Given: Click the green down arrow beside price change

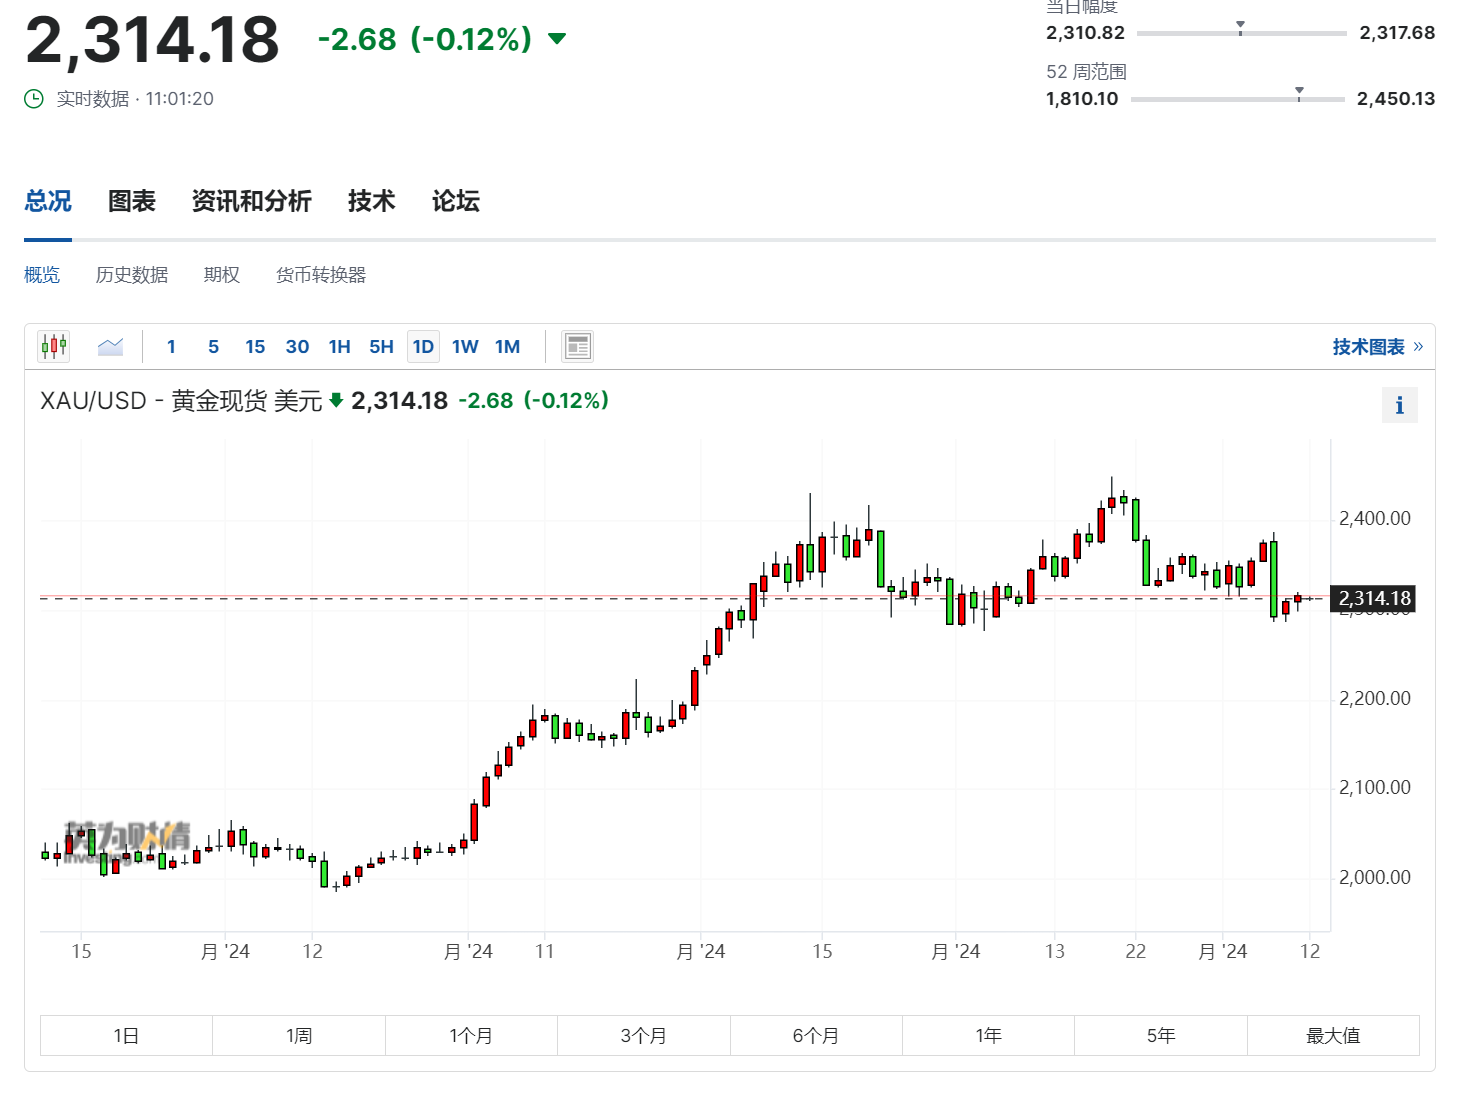Looking at the screenshot, I should 557,39.
